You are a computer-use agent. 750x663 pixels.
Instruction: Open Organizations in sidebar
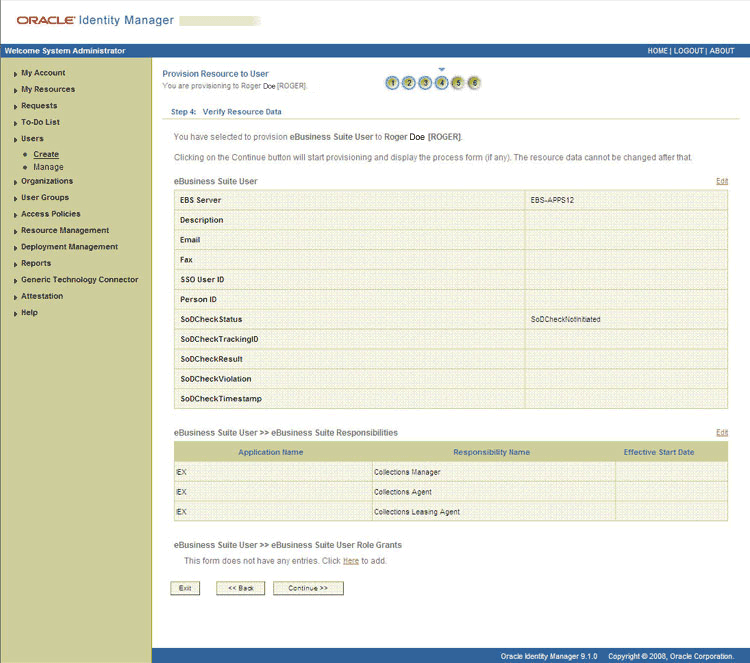47,181
